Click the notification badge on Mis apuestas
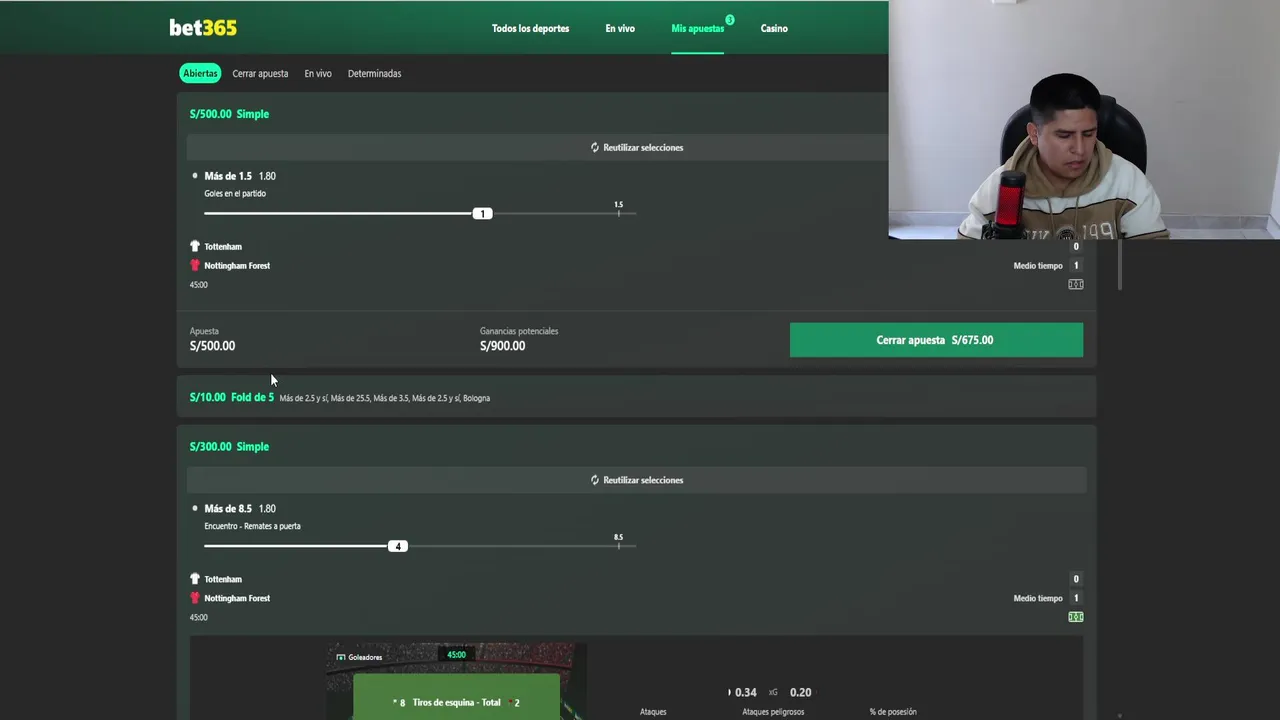1280x720 pixels. click(x=730, y=20)
